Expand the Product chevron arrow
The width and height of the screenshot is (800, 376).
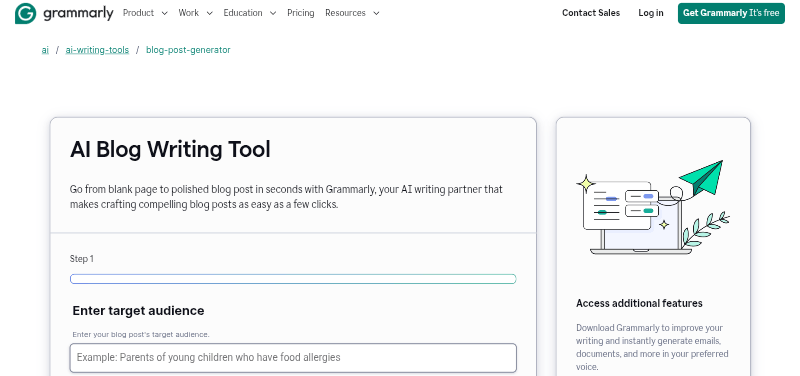(164, 14)
